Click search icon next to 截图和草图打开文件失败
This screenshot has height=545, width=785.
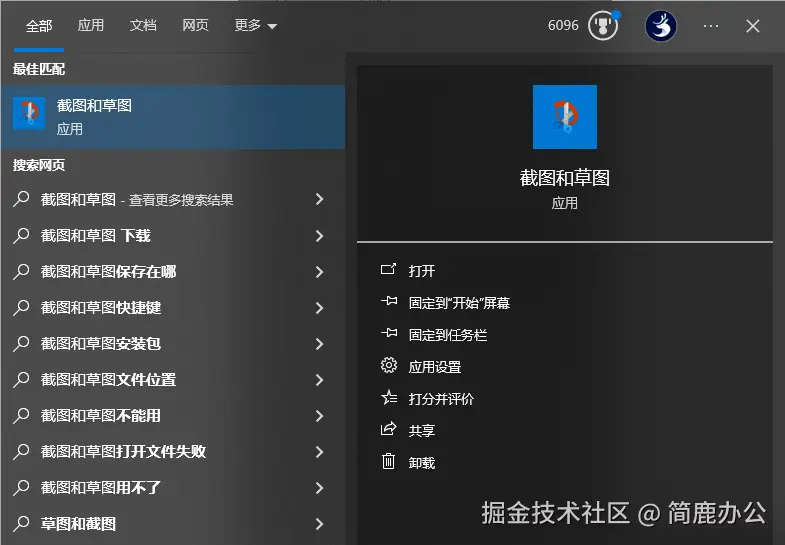[x=21, y=451]
